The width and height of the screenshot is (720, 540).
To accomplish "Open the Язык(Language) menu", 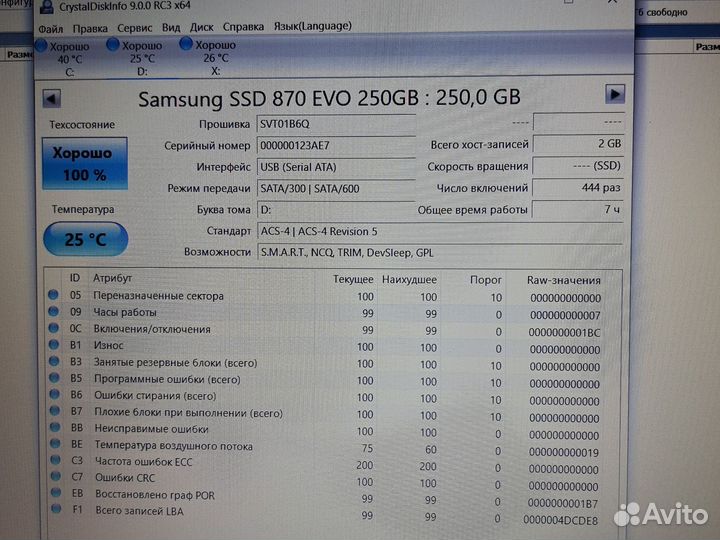I will (313, 26).
